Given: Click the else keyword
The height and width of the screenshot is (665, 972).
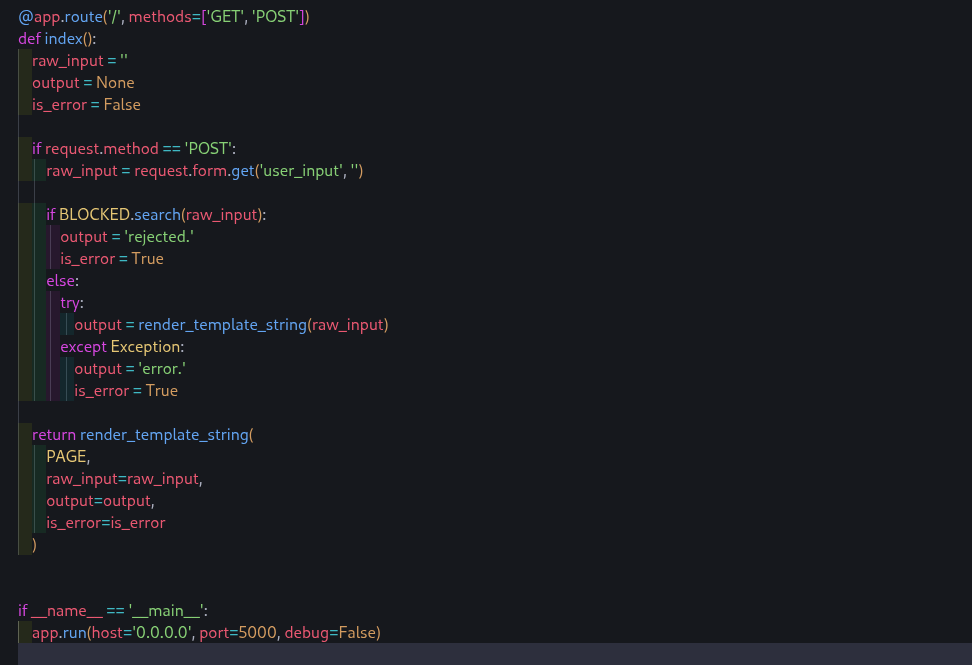Looking at the screenshot, I should [x=62, y=281].
